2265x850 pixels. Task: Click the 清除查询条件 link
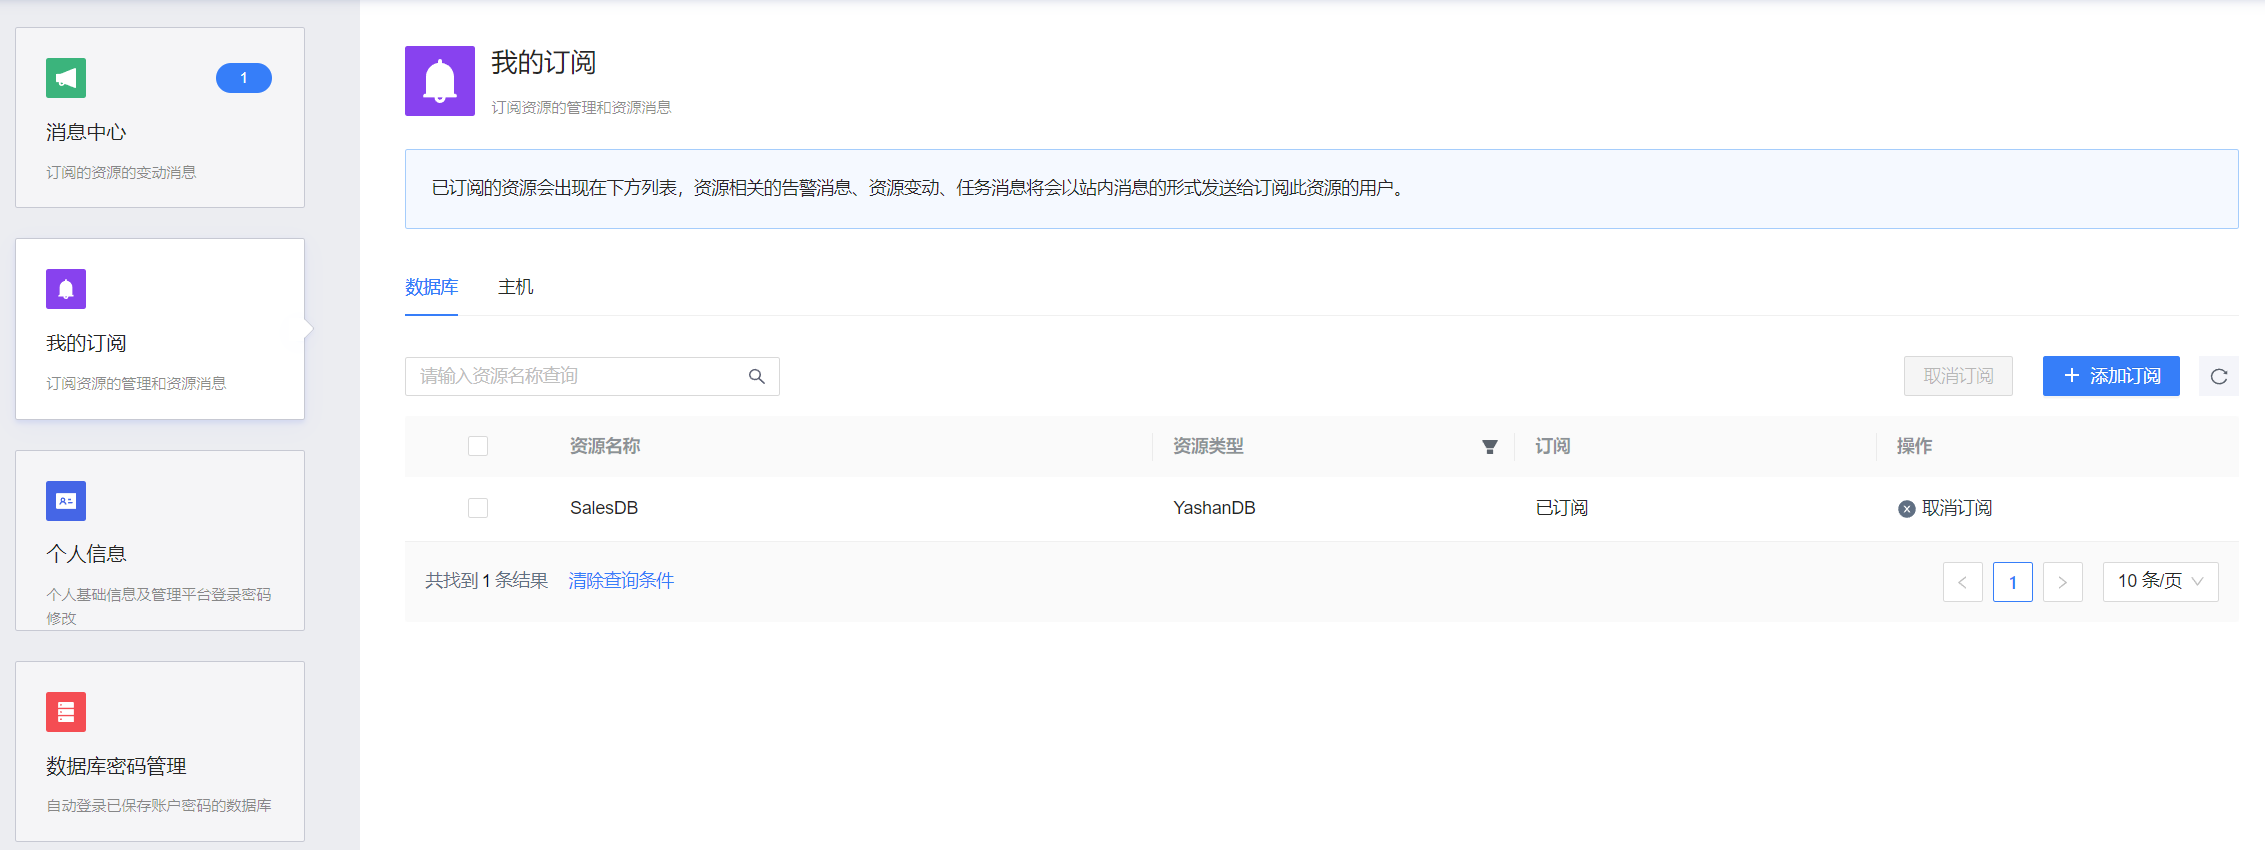pyautogui.click(x=621, y=581)
